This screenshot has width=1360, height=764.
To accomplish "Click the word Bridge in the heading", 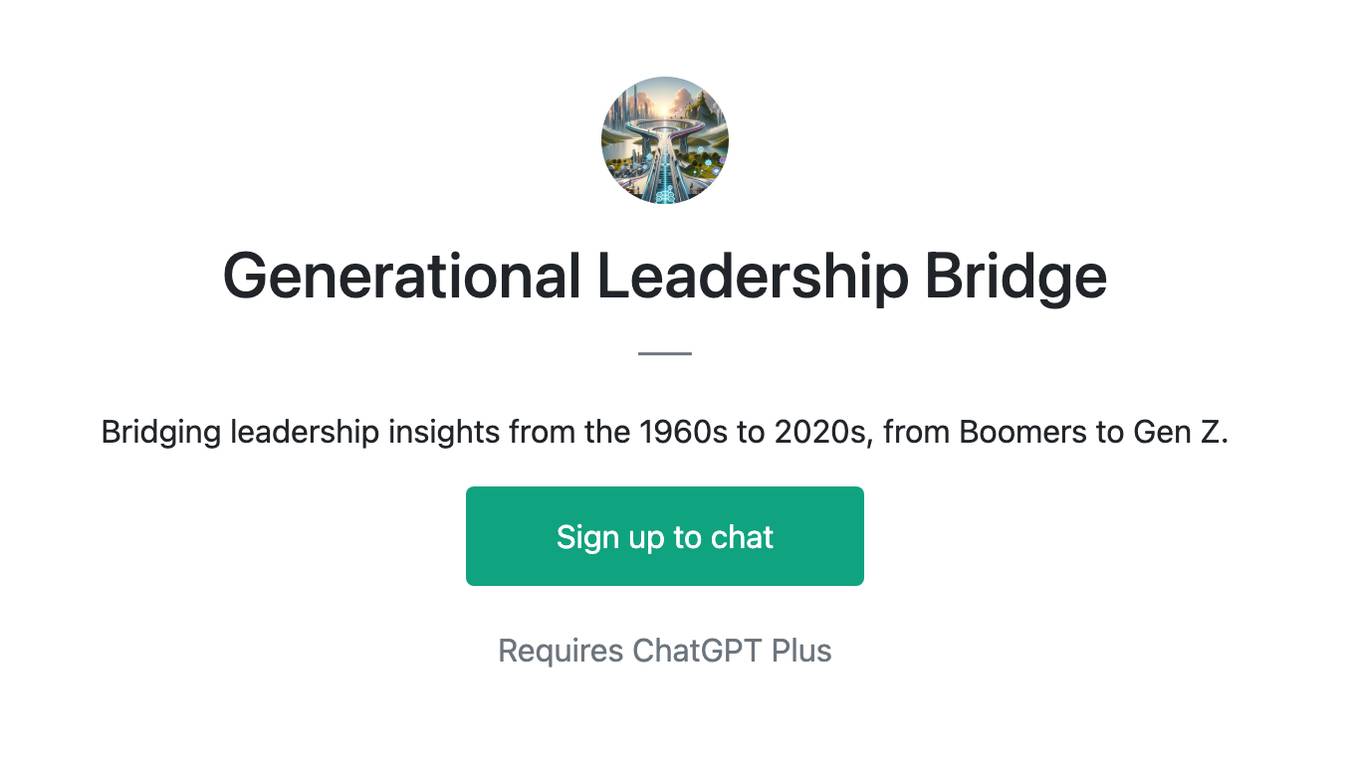I will [x=1015, y=276].
